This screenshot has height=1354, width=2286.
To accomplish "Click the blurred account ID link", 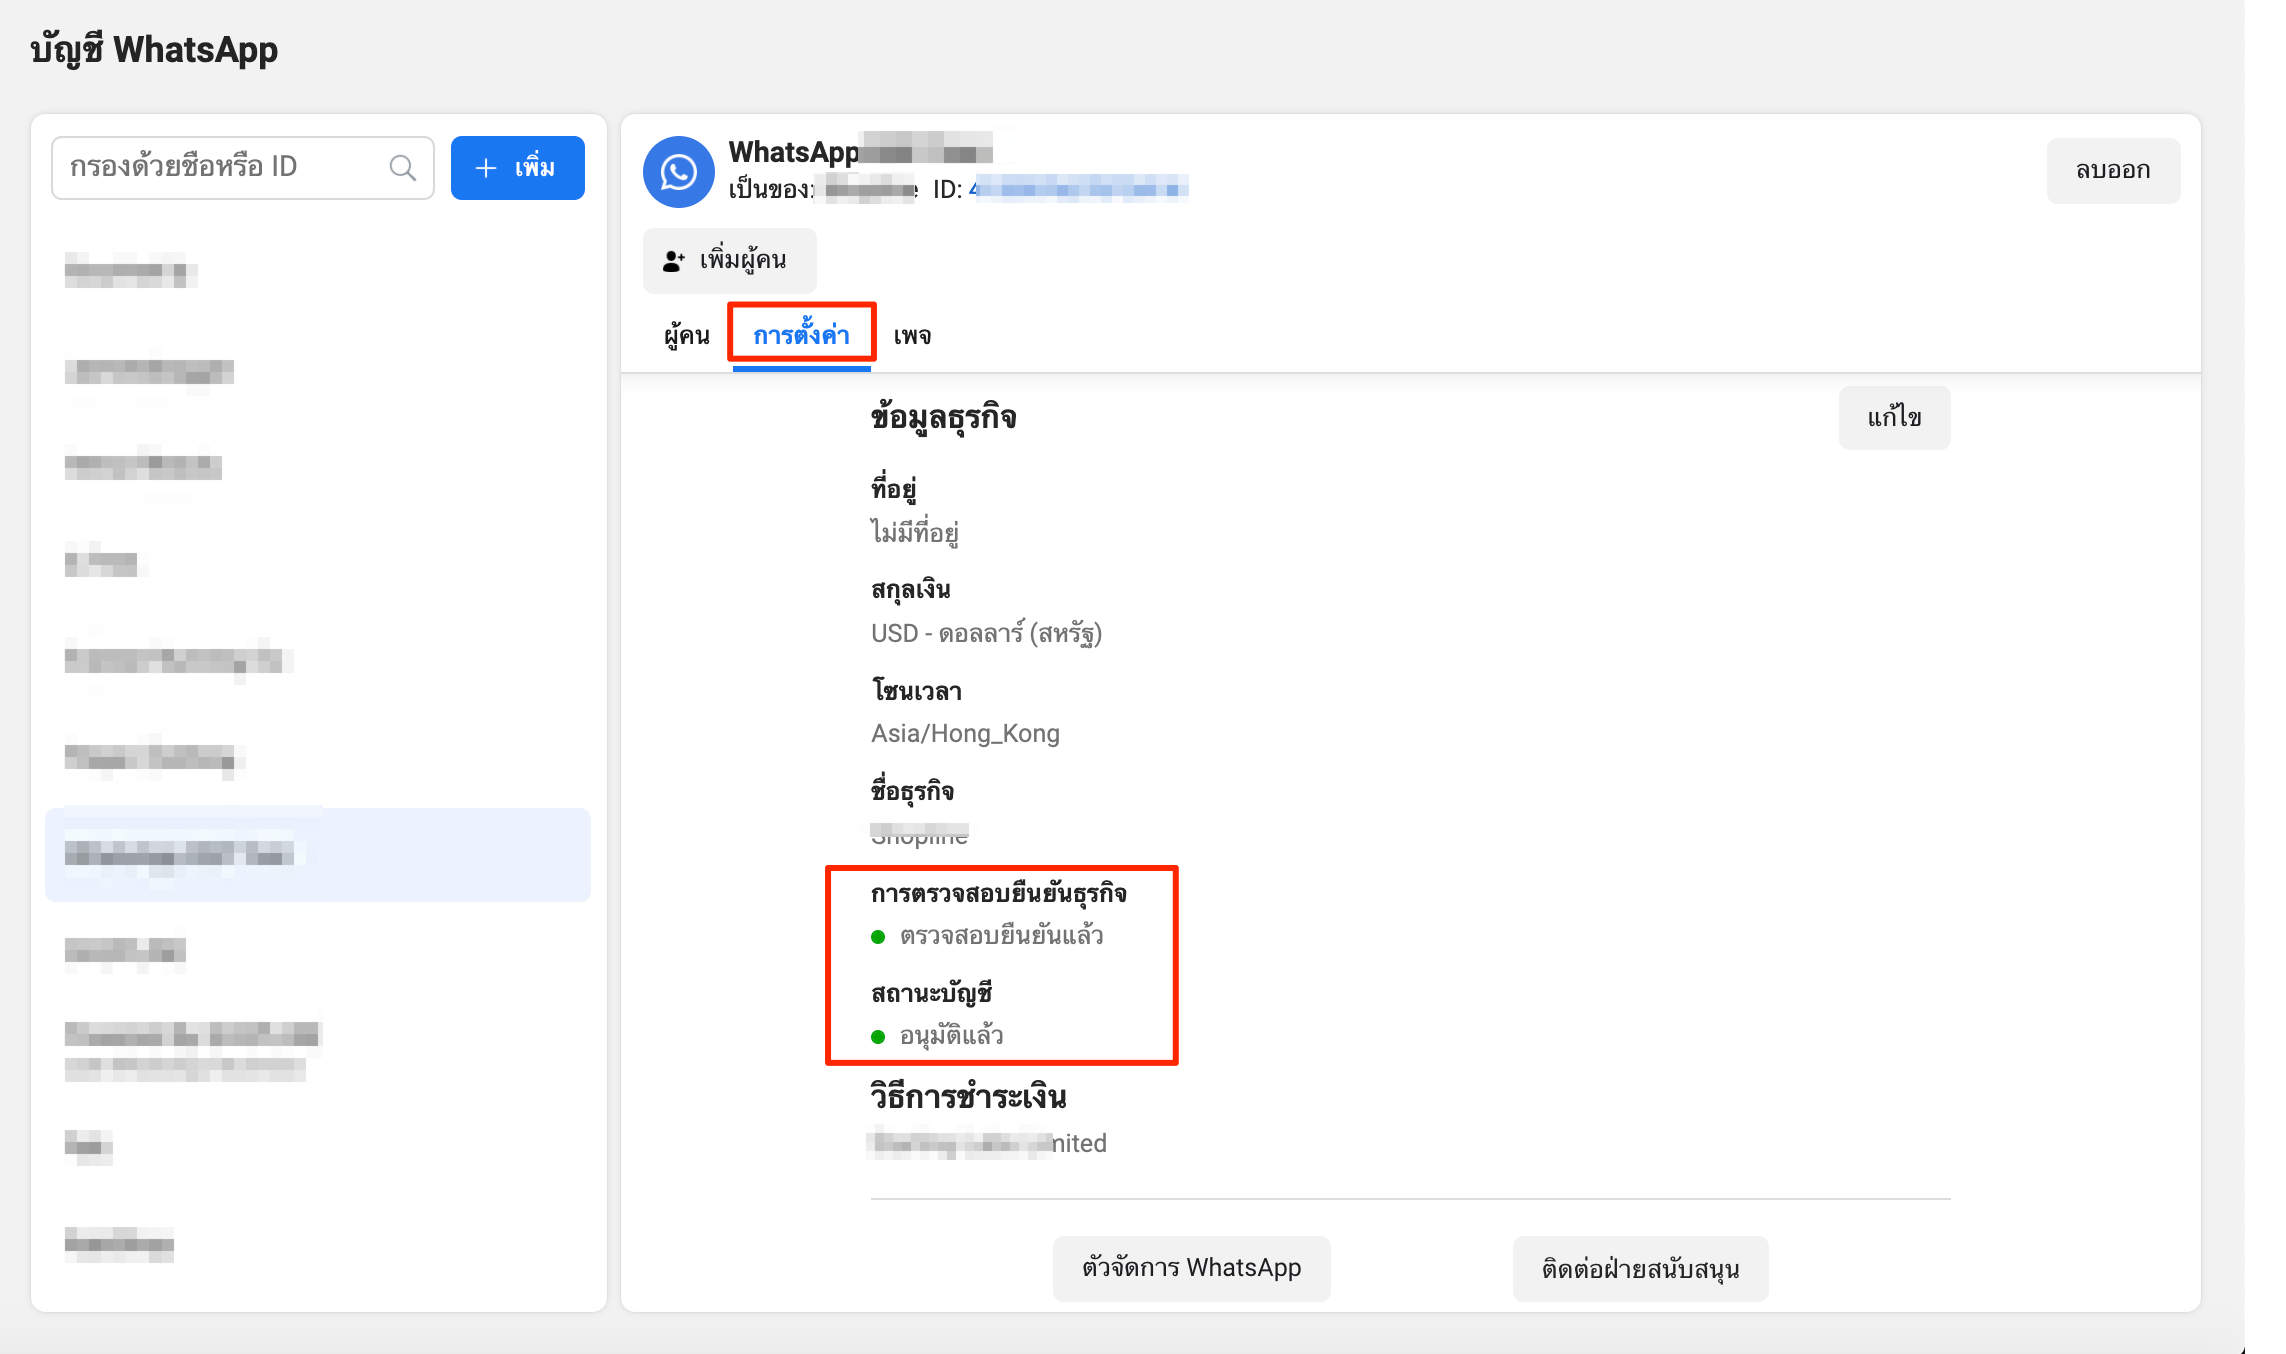I will [x=1079, y=189].
